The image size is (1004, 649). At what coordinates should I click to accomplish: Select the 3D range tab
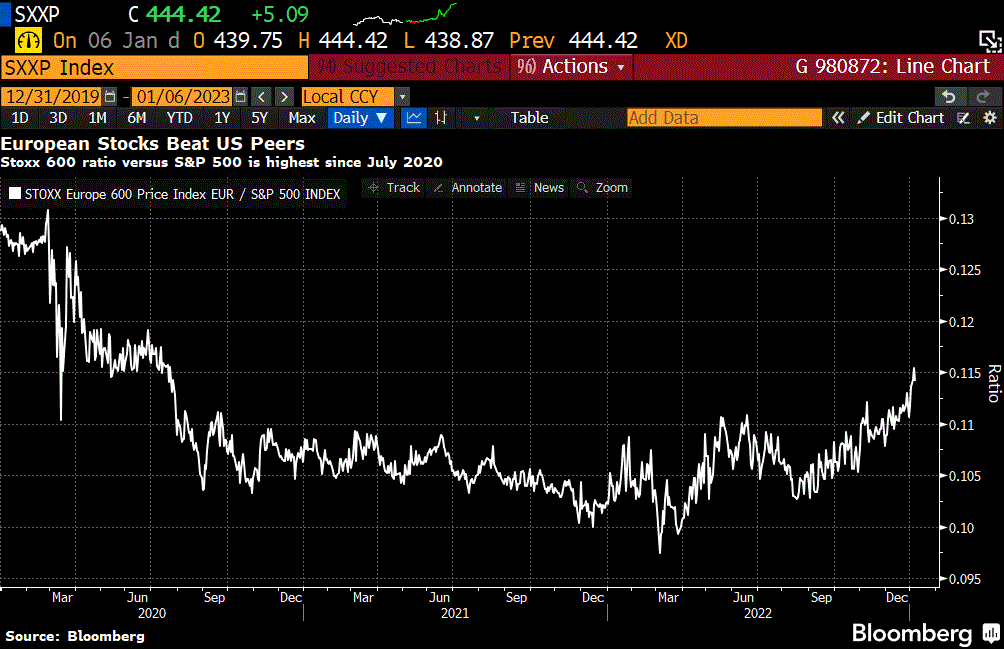[58, 118]
